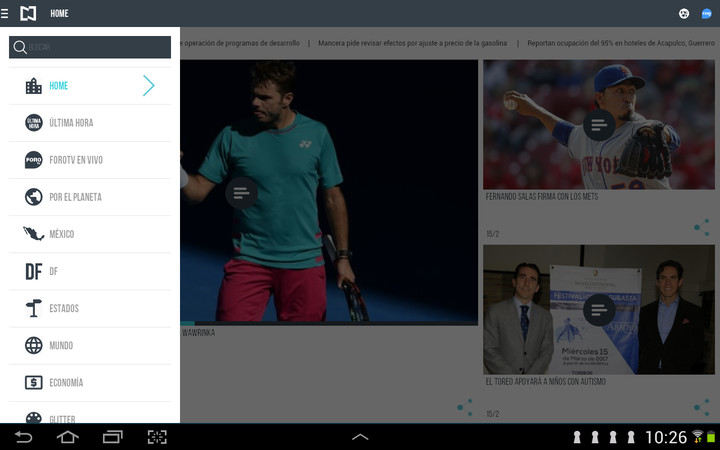Tap the Mundo globe icon
This screenshot has height=450, width=720.
pos(33,345)
